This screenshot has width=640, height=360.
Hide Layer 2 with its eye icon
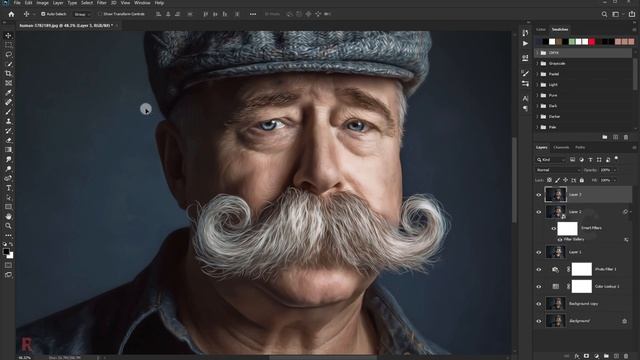click(539, 212)
